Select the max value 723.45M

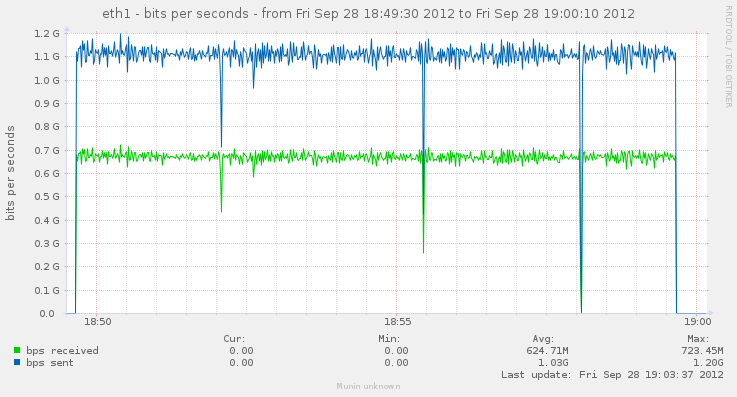(x=702, y=350)
